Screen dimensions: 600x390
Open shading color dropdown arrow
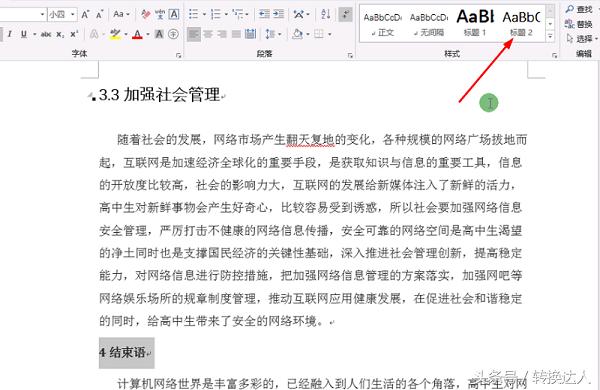point(308,35)
